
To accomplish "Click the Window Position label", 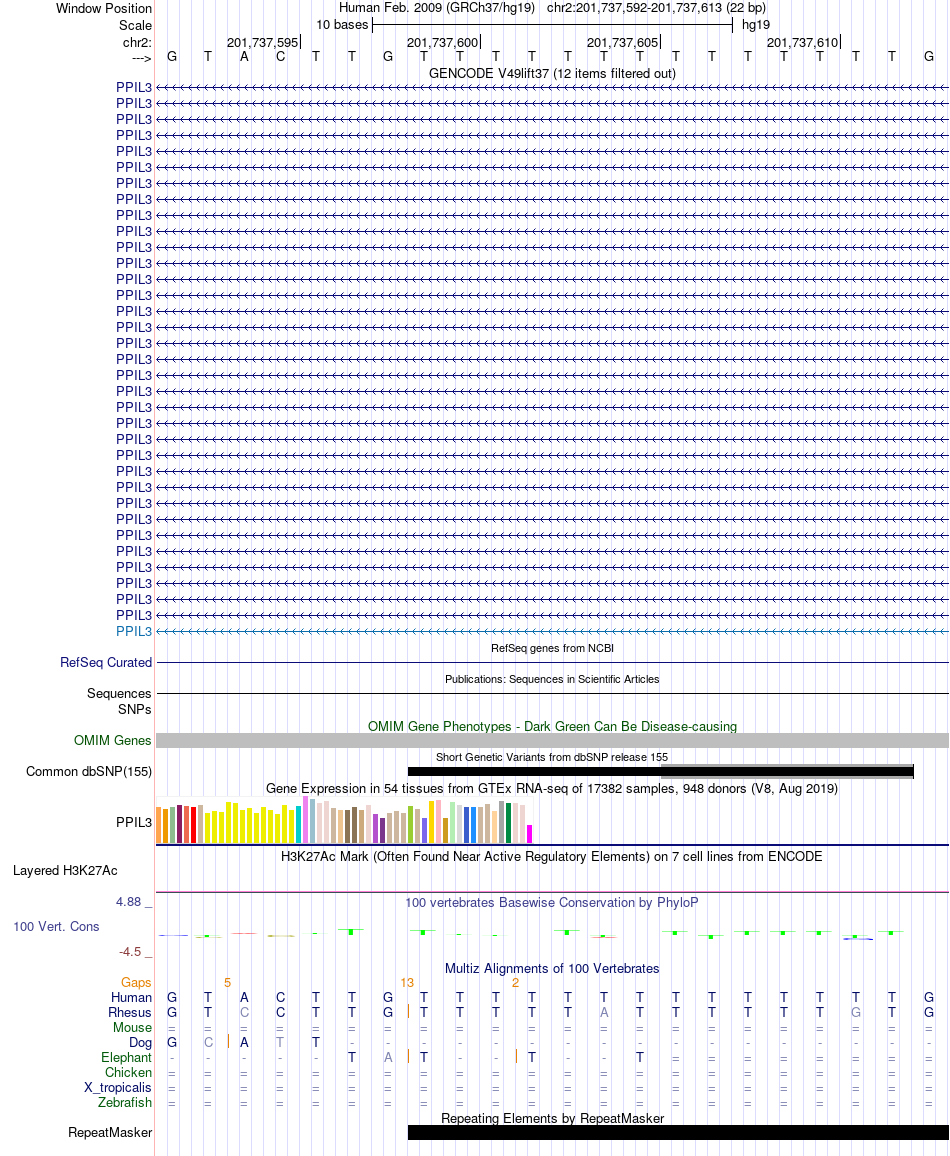I will click(x=104, y=8).
